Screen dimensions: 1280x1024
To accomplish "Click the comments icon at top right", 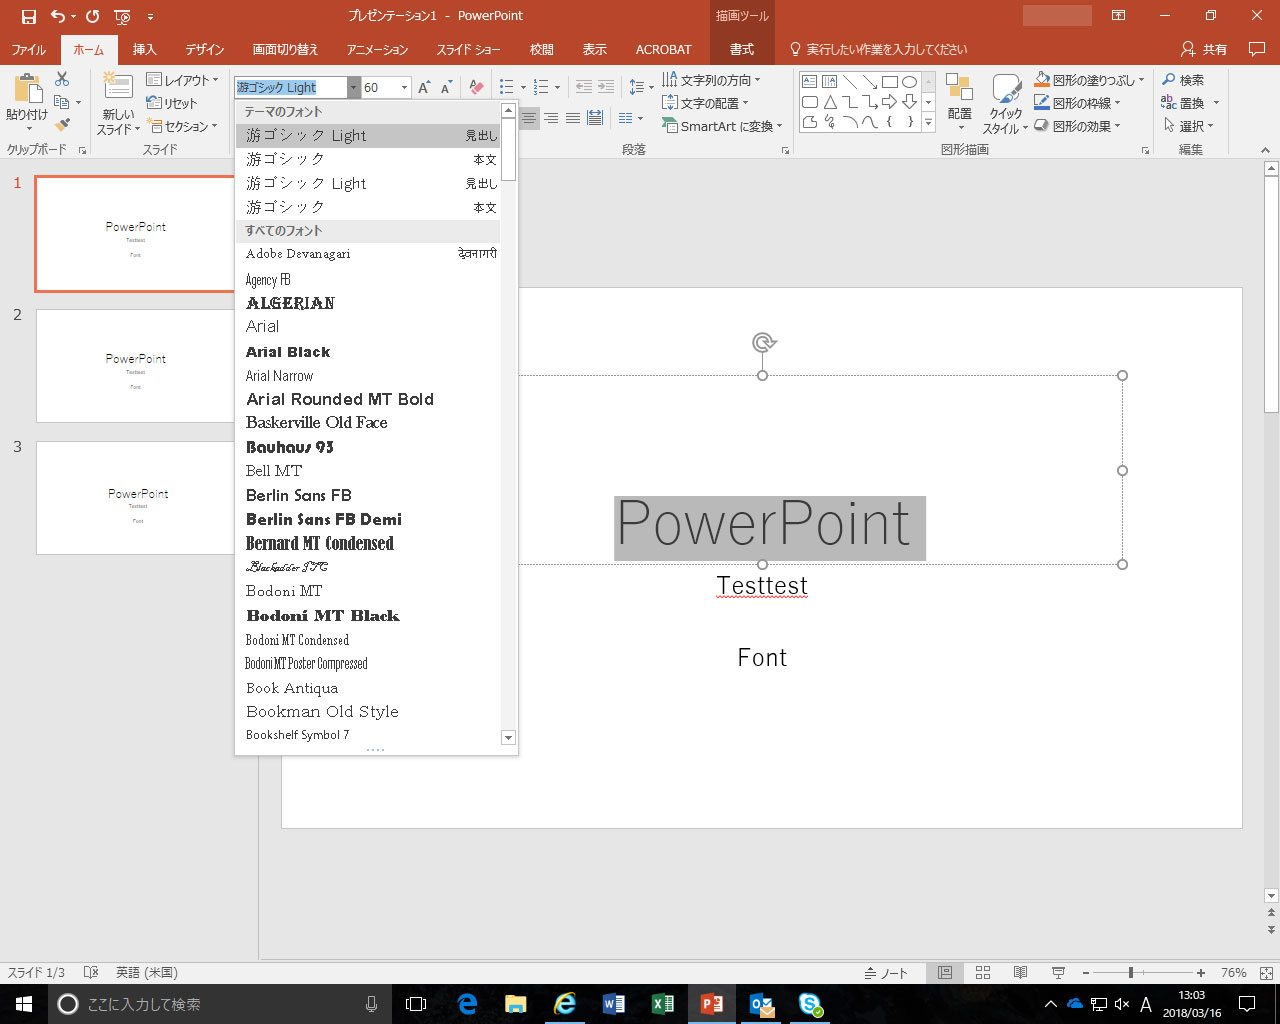I will 1257,49.
